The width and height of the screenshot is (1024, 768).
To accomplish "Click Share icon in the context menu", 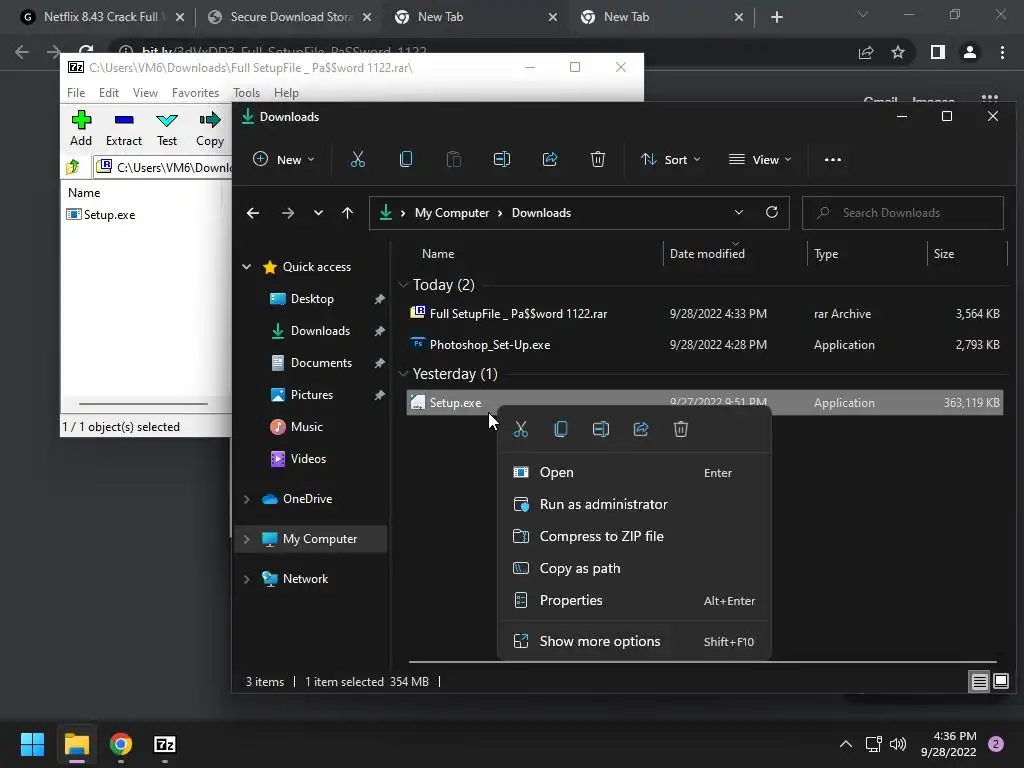I will pos(641,429).
